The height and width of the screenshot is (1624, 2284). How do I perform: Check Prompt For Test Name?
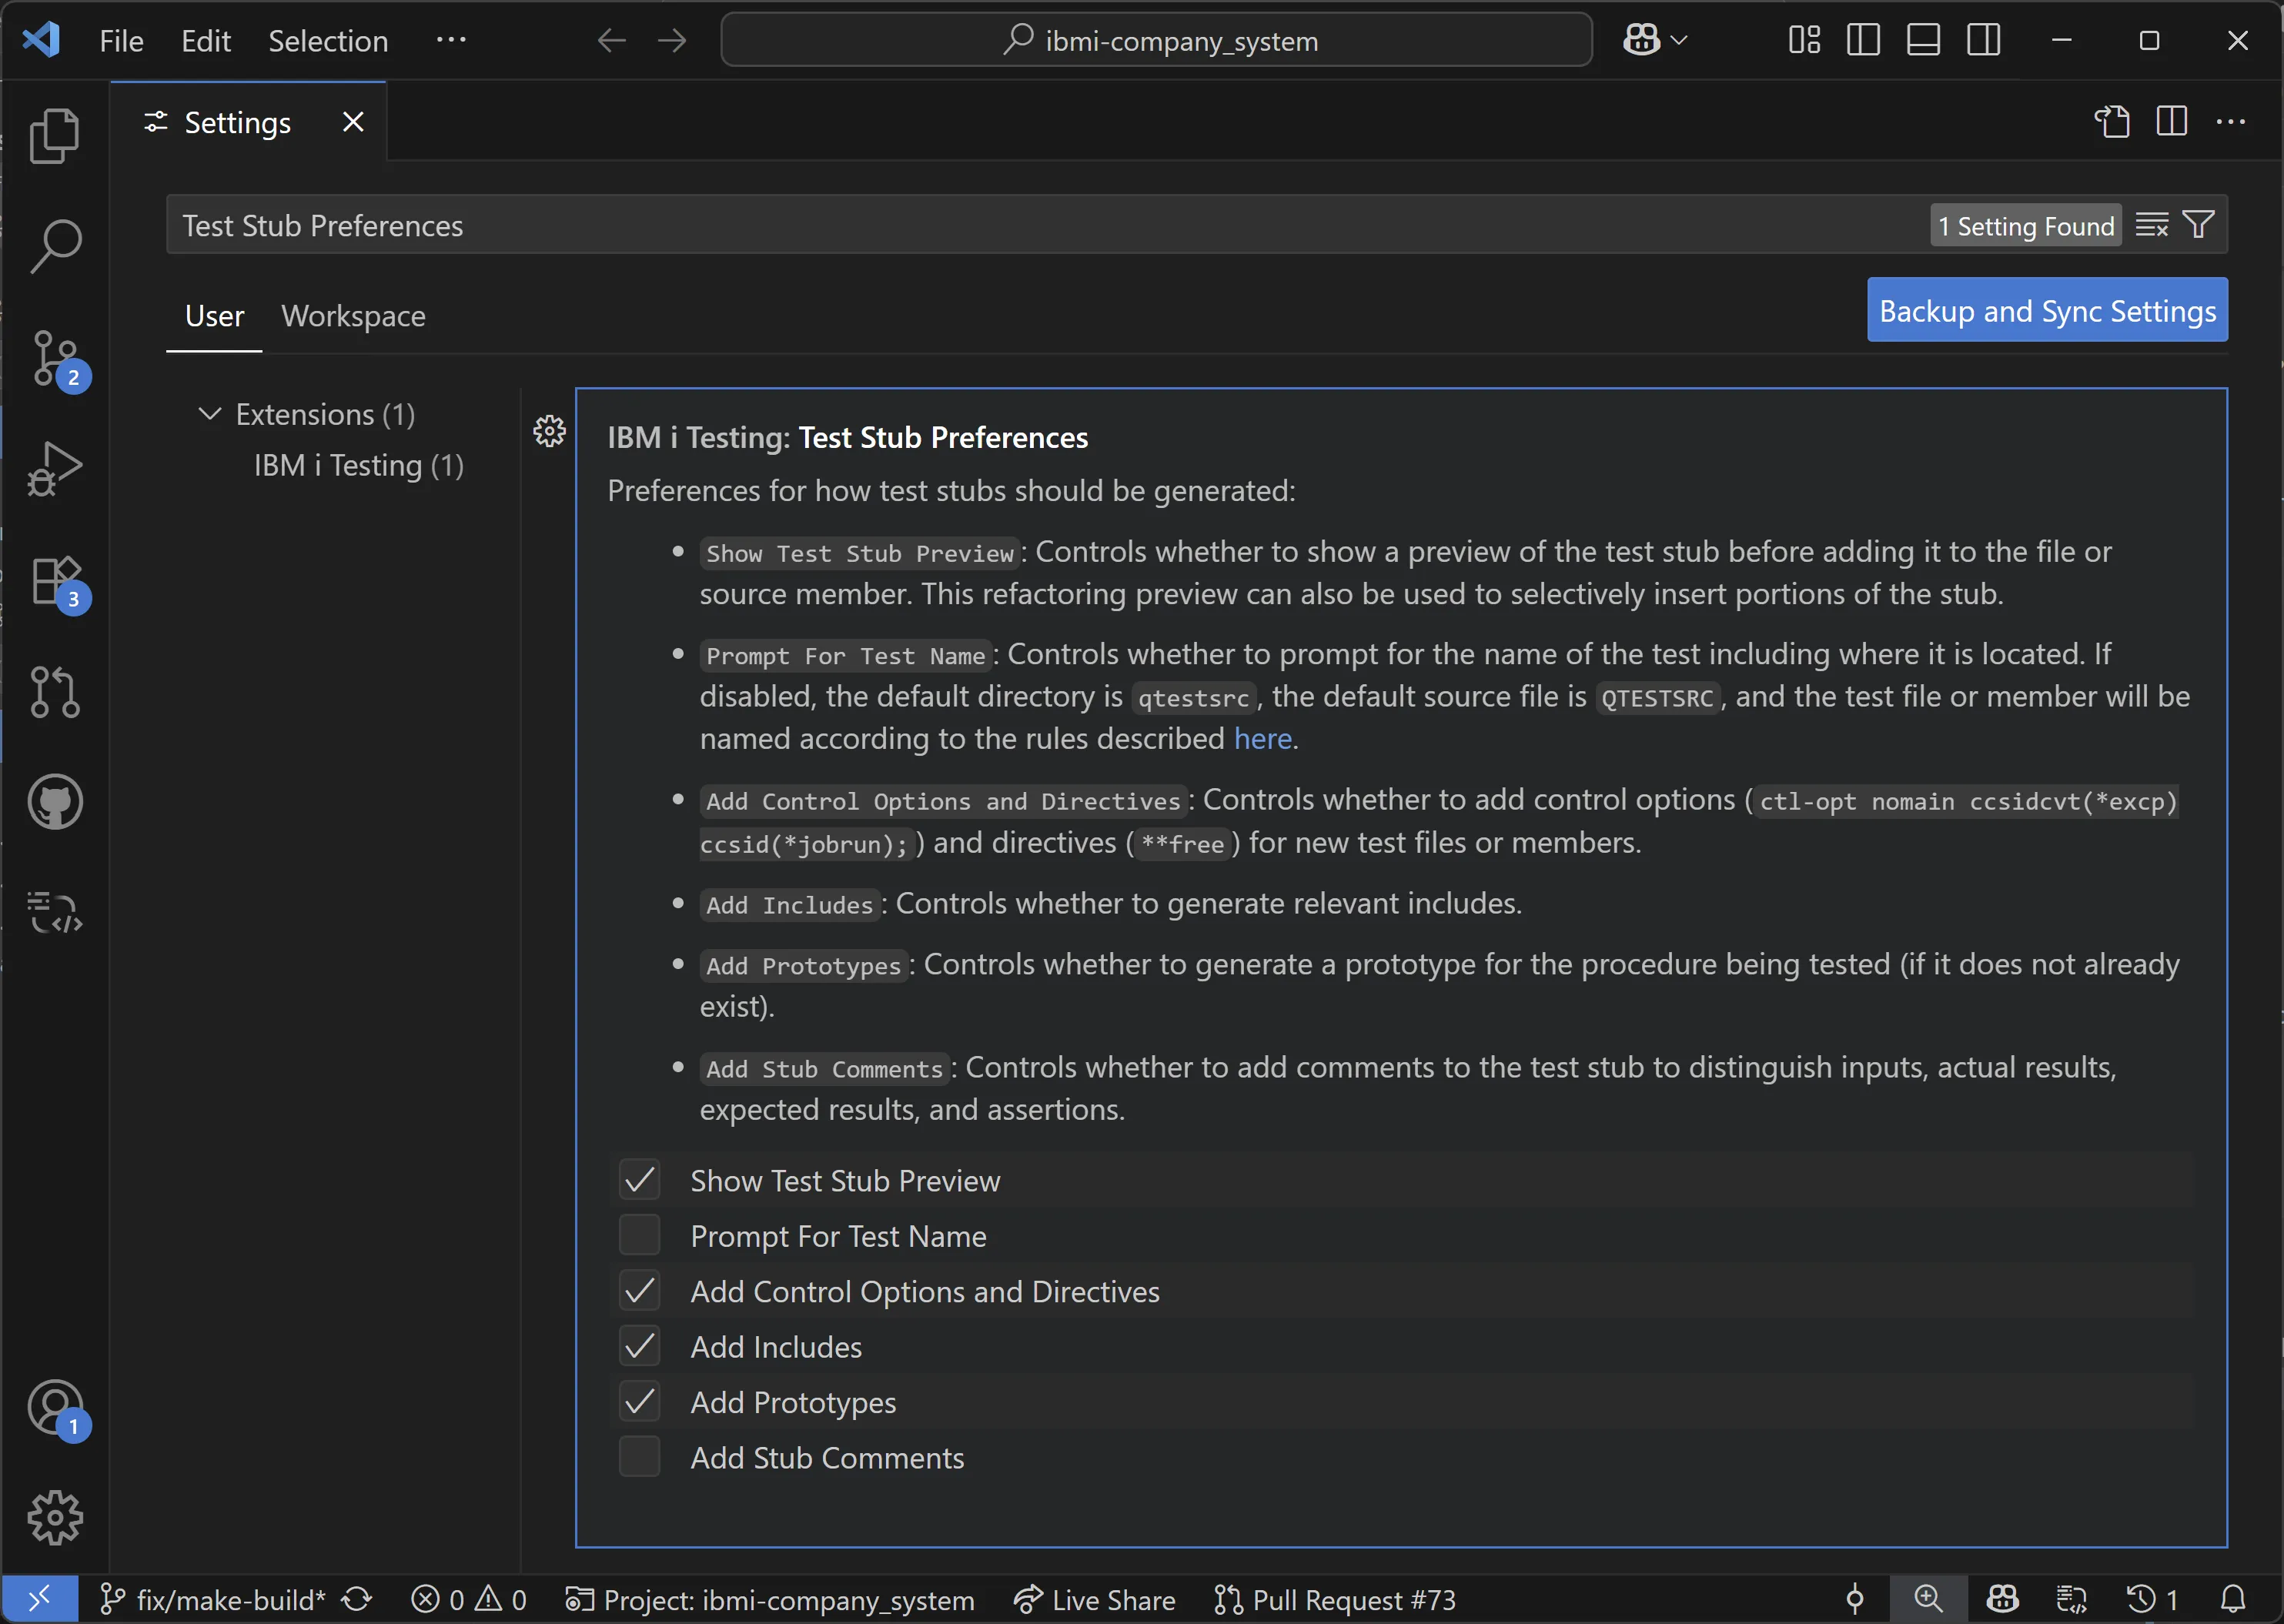click(639, 1235)
